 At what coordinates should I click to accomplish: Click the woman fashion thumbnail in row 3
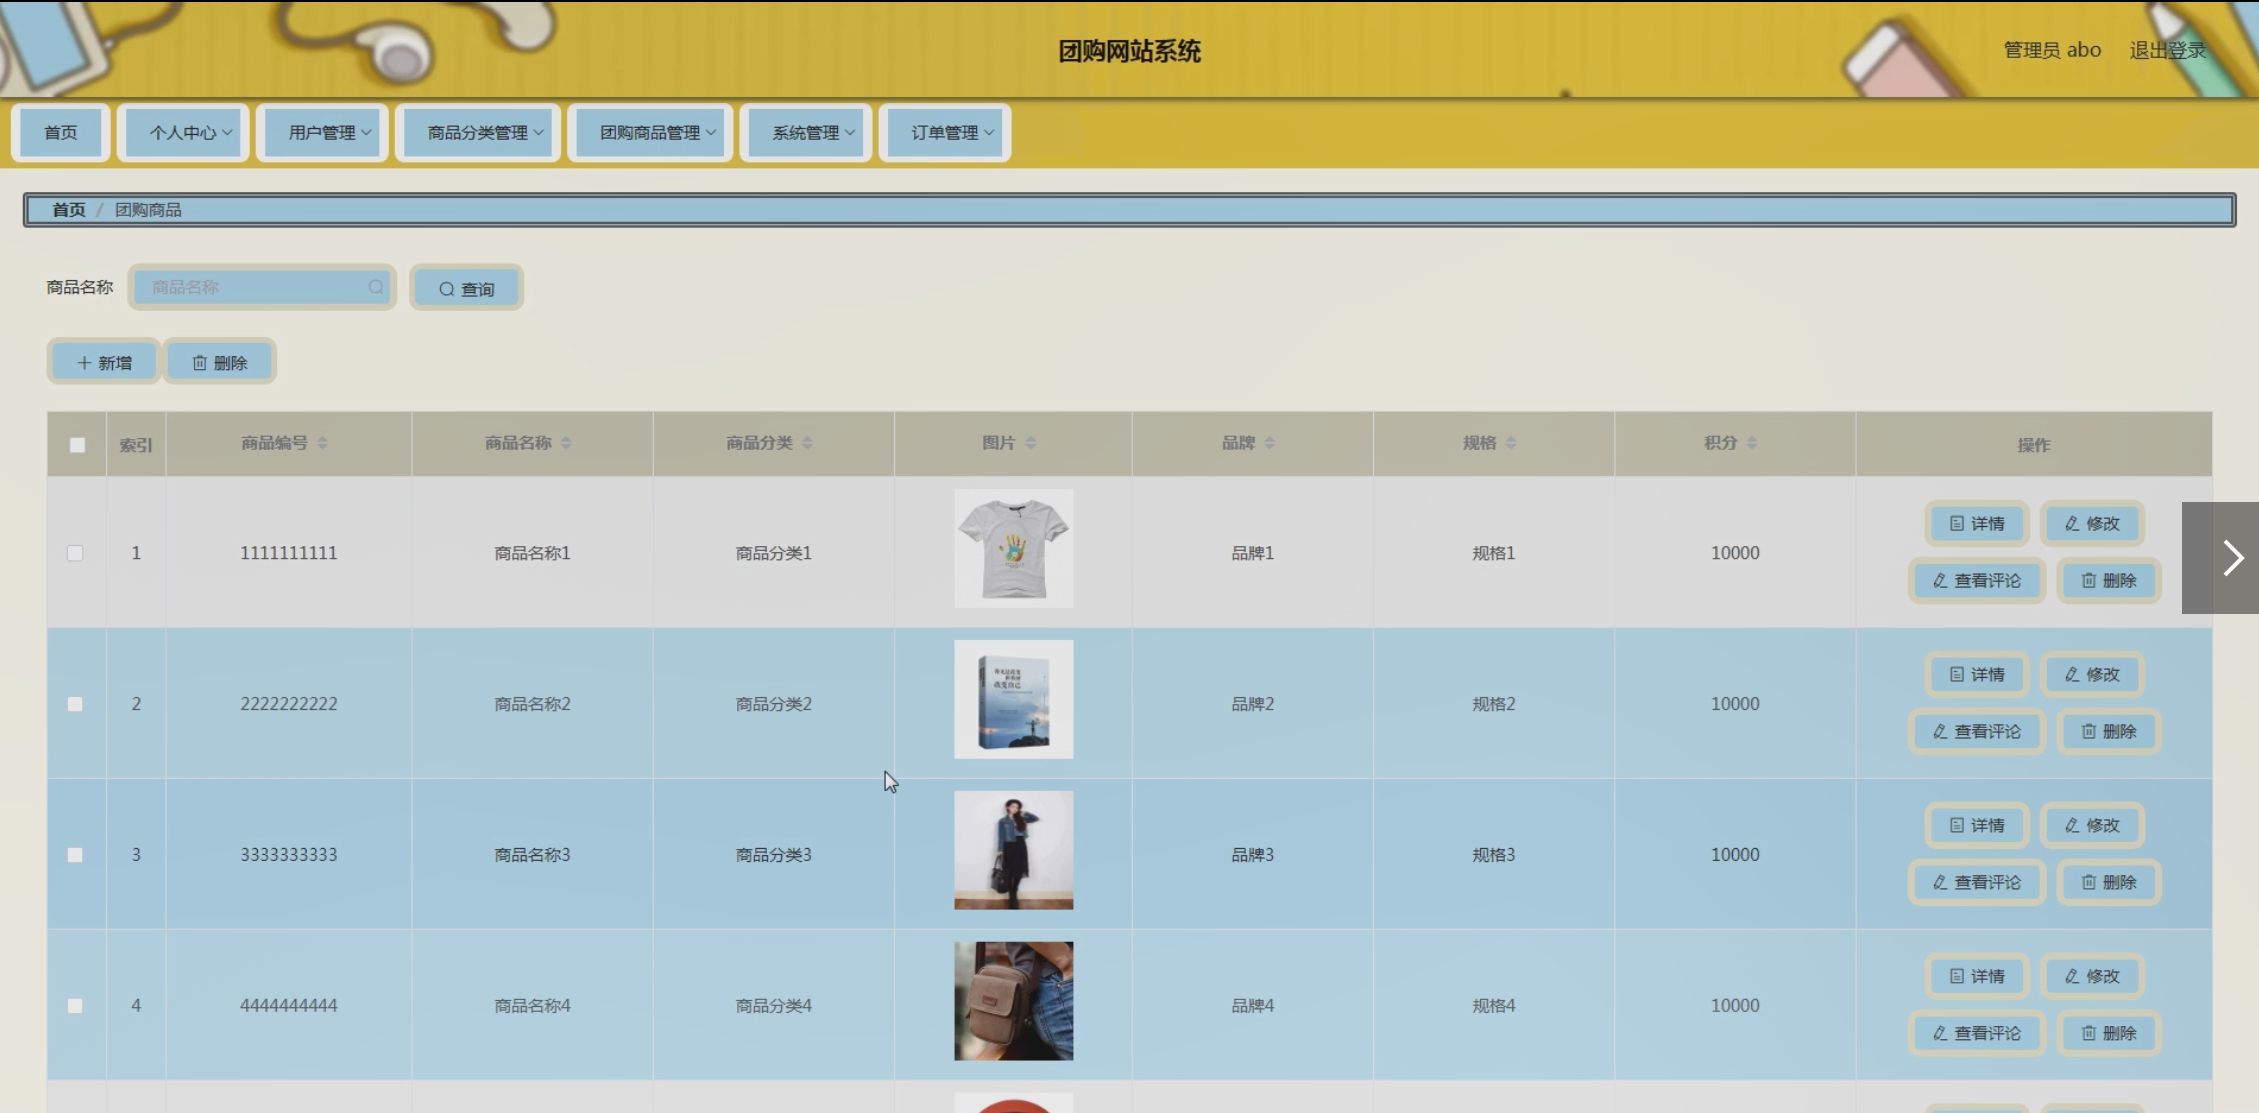(x=1013, y=850)
